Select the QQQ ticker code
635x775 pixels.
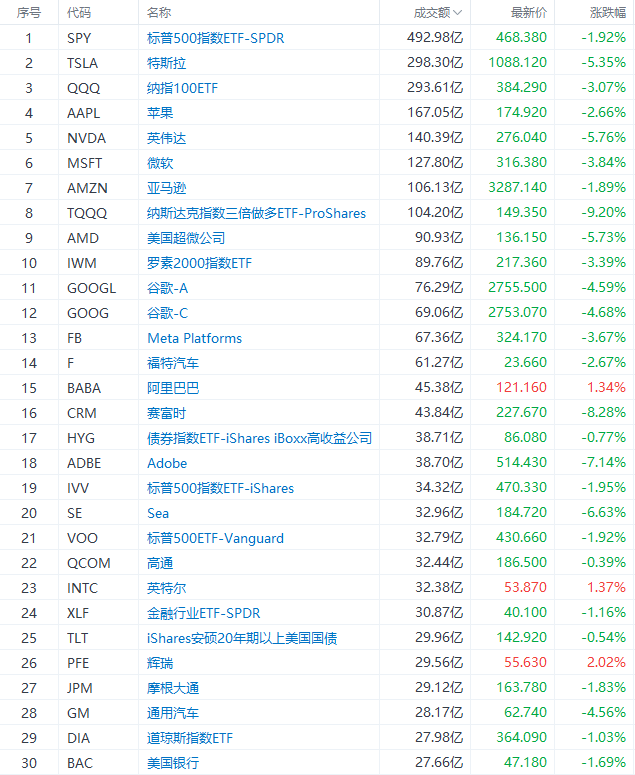click(84, 88)
